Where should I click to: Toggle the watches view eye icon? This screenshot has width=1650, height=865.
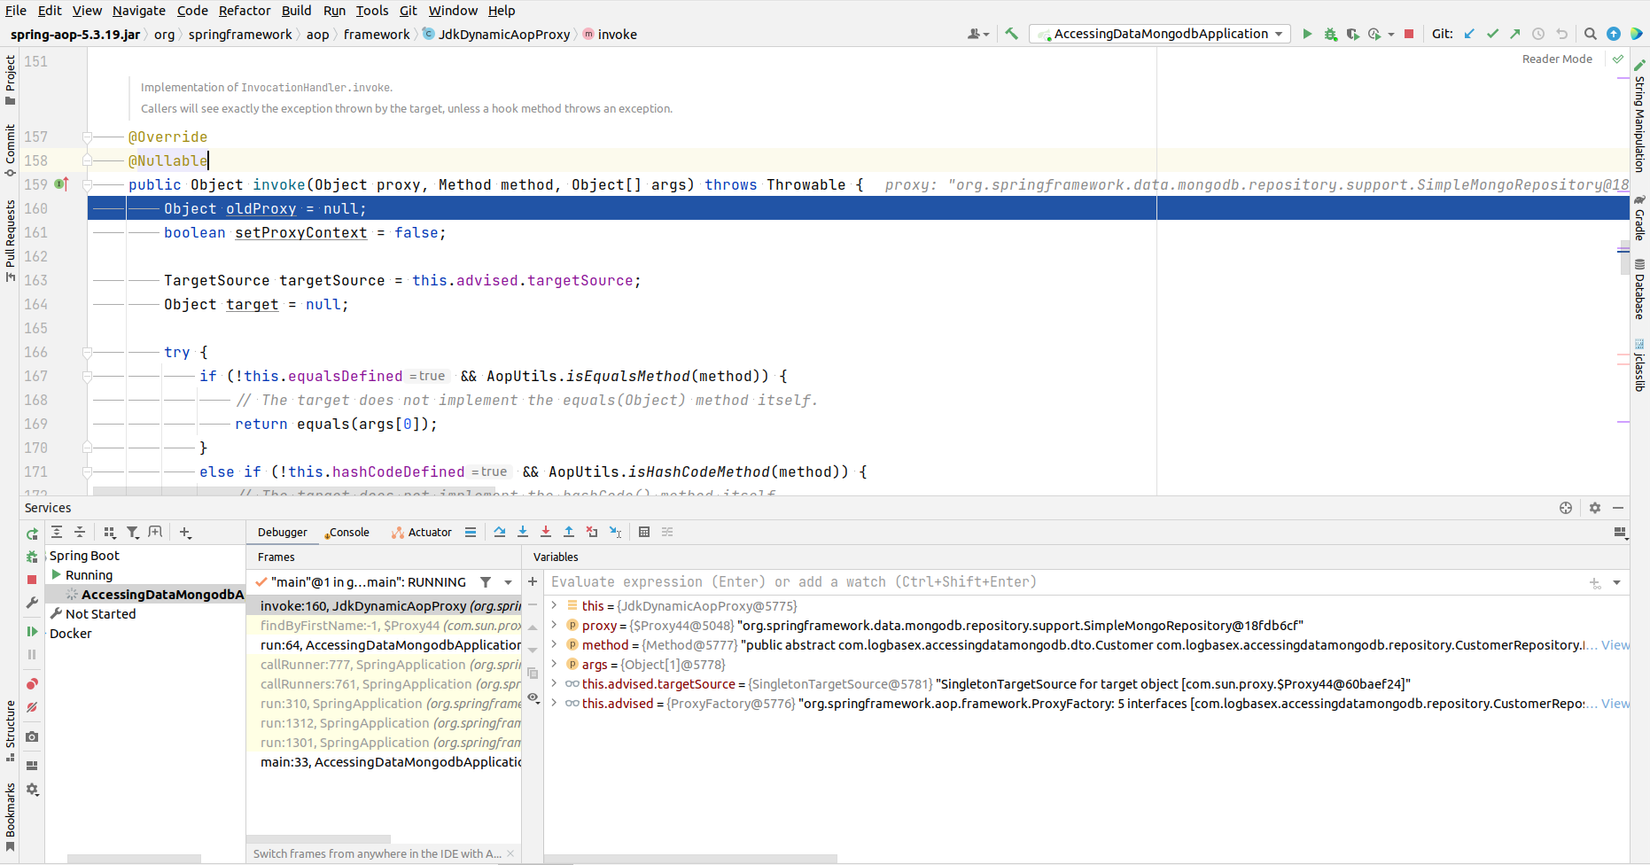click(x=533, y=698)
